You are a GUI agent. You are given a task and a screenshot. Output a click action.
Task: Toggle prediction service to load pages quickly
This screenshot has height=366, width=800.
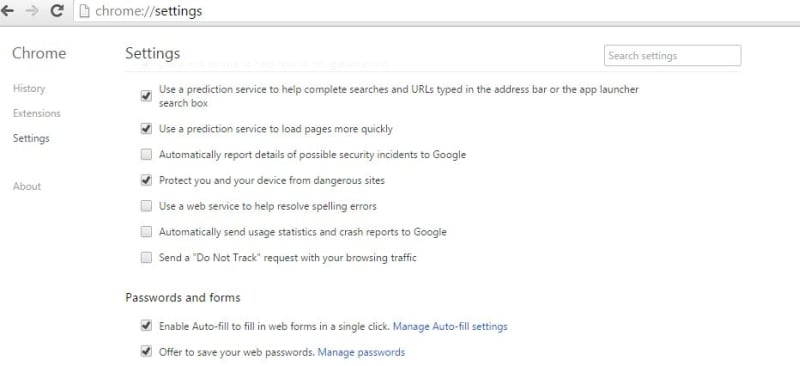pos(146,129)
